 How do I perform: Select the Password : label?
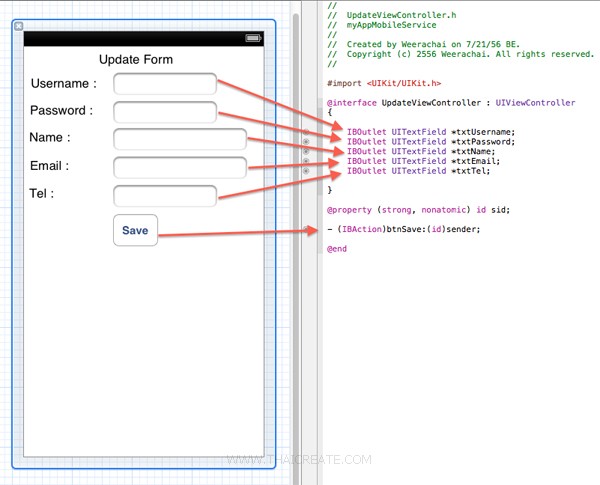(62, 110)
